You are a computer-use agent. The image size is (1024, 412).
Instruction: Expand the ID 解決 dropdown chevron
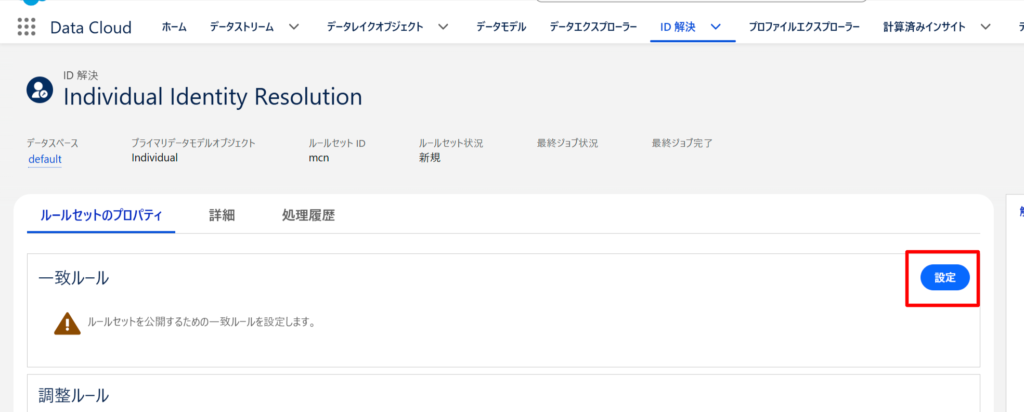[716, 27]
